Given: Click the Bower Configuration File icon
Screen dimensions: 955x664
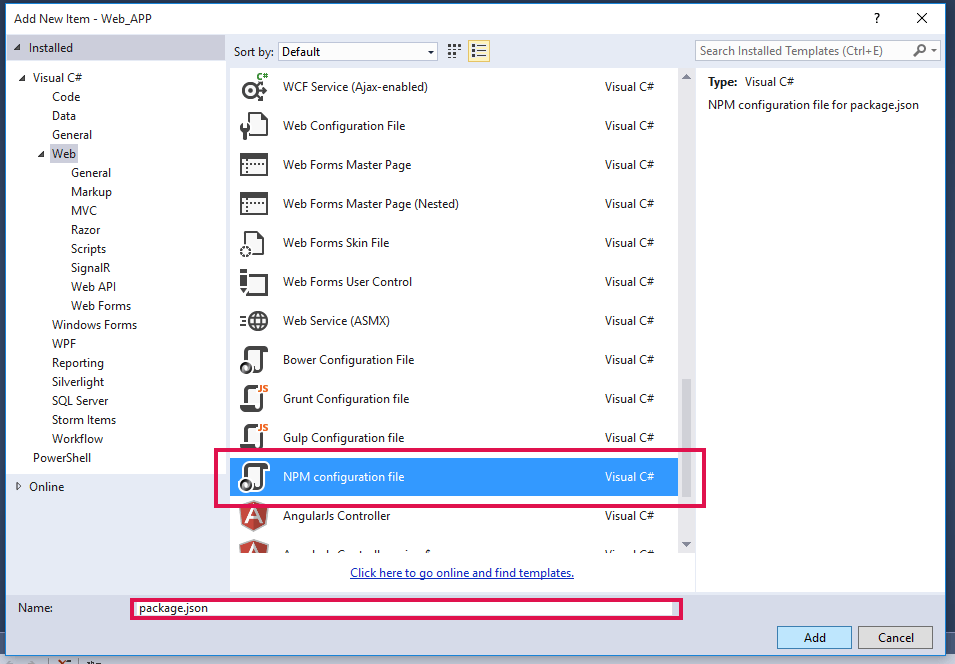Looking at the screenshot, I should point(254,360).
